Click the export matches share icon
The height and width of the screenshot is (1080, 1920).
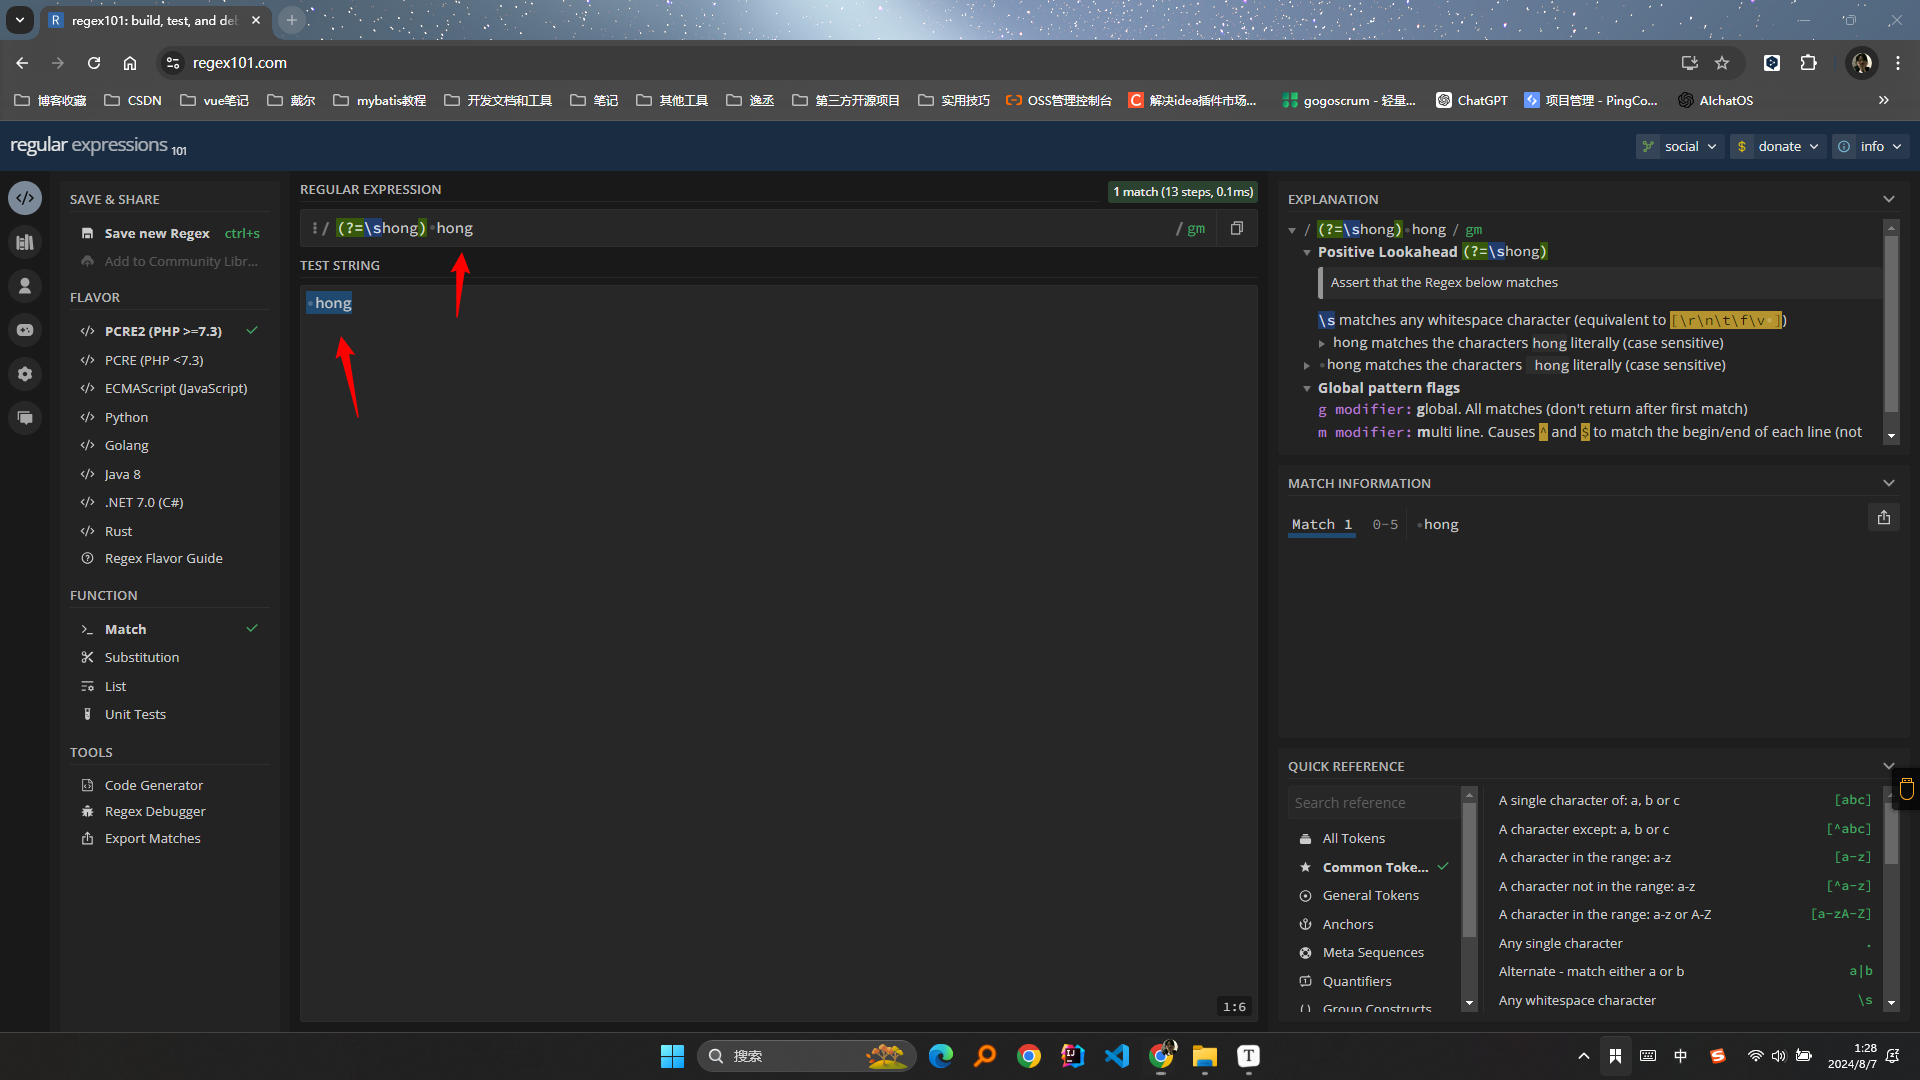point(1883,518)
